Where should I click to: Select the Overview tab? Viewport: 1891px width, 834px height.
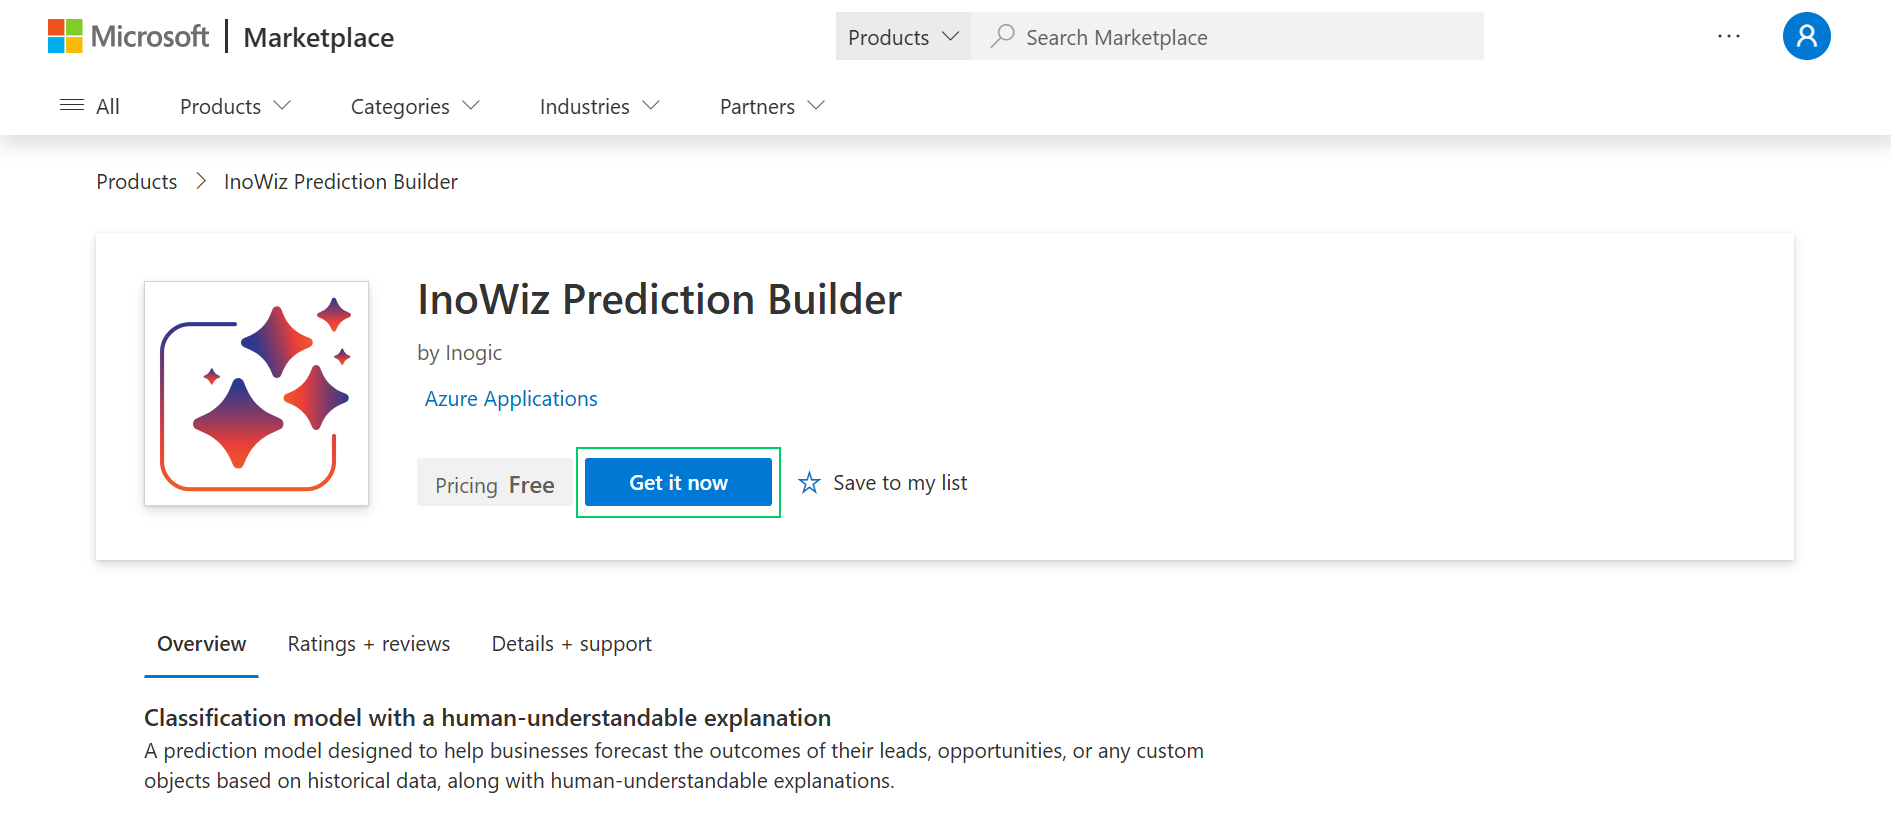pos(201,644)
